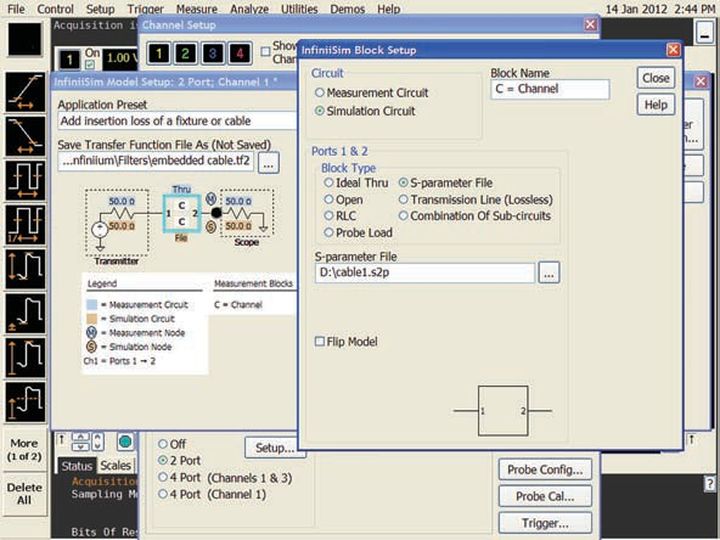720x540 pixels.
Task: Click the C block in circuit diagram
Action: pyautogui.click(x=182, y=214)
